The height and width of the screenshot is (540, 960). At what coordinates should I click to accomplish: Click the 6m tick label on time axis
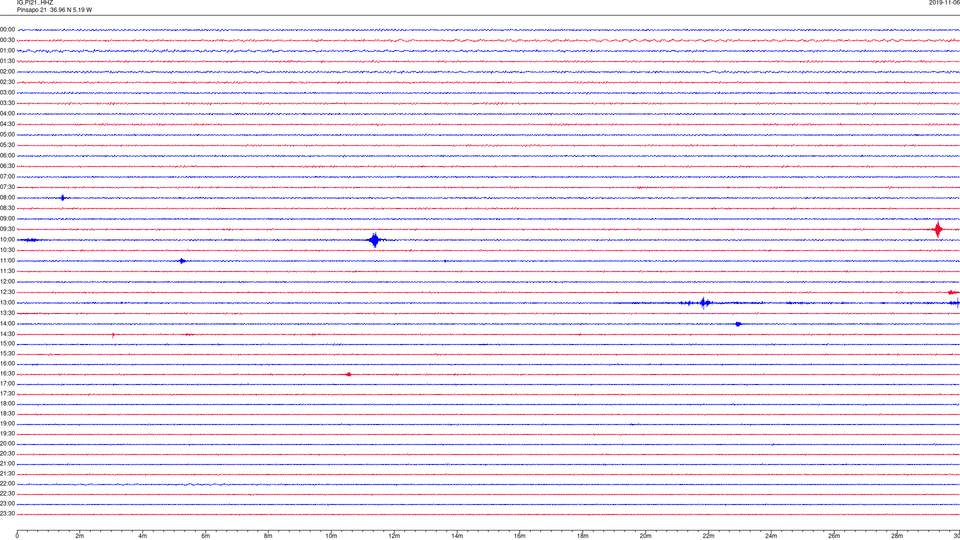click(206, 536)
